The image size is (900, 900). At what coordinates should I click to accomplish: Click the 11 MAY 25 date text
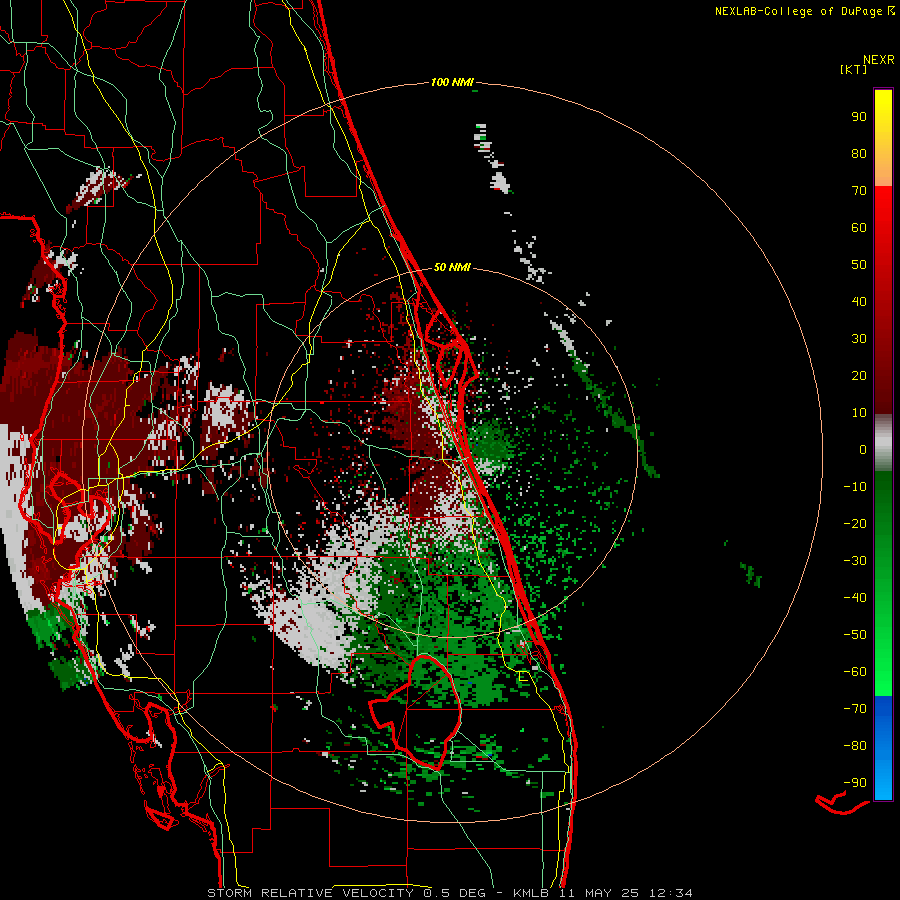coord(600,893)
